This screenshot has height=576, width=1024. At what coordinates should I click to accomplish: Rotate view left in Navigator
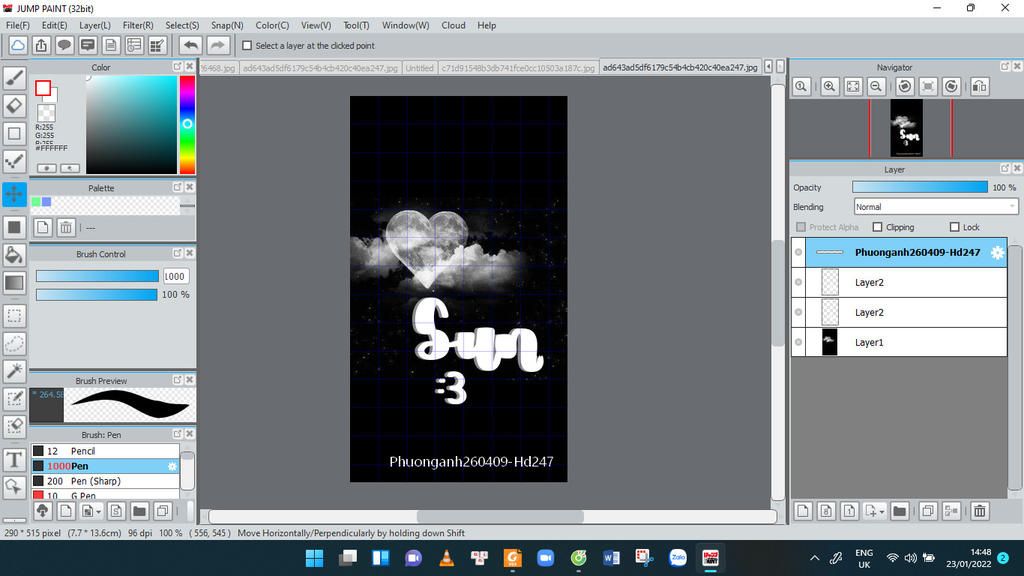tap(904, 86)
